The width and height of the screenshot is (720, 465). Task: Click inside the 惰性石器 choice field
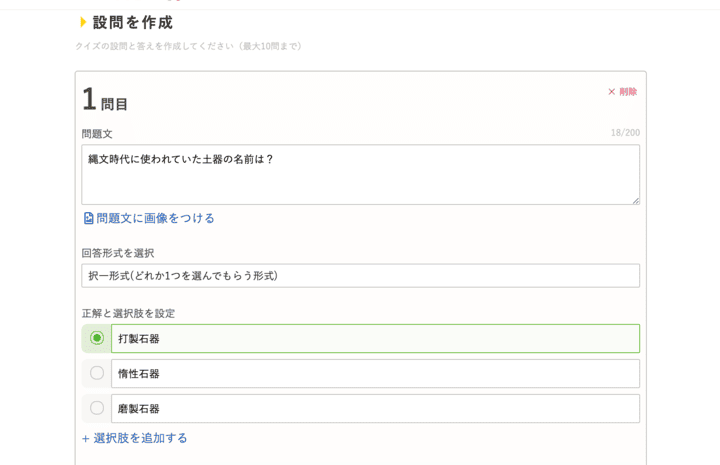click(375, 374)
